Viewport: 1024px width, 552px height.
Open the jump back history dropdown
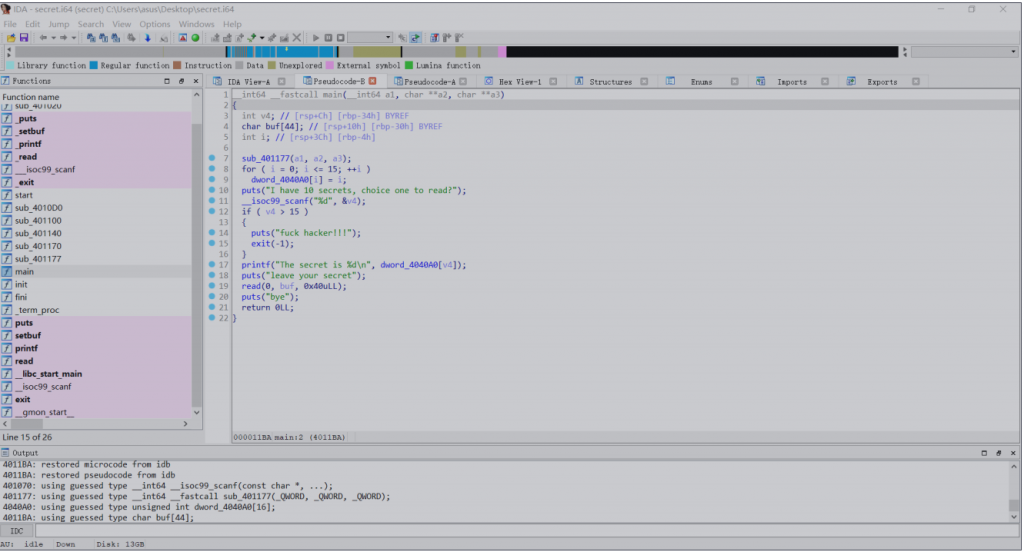click(x=54, y=38)
